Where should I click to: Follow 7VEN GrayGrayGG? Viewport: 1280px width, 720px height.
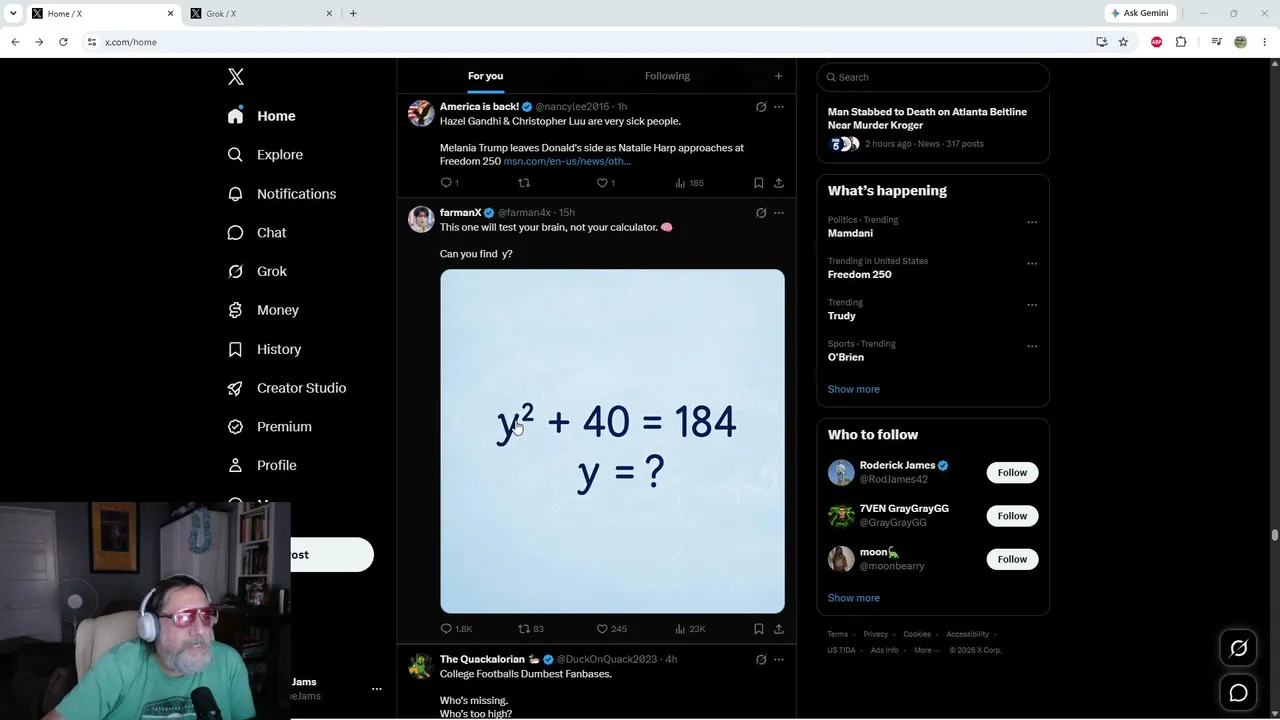click(1012, 516)
